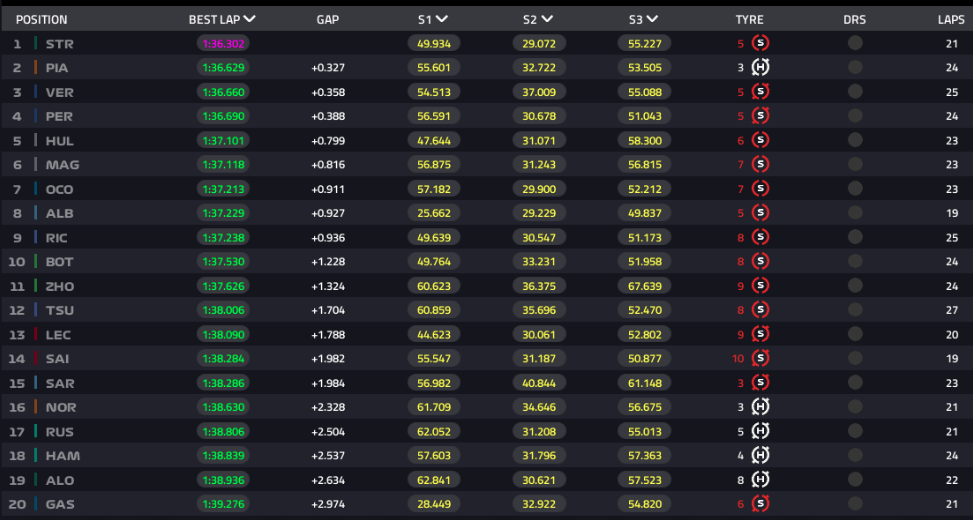Screen dimensions: 973x520
Task: Click Perez's DRS indicator dot
Action: 855,116
